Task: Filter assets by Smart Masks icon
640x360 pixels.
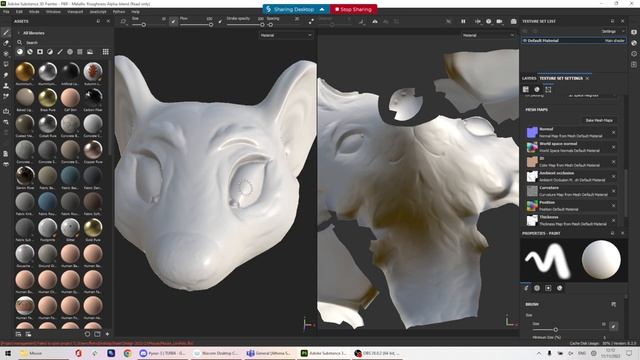Action: pyautogui.click(x=40, y=52)
